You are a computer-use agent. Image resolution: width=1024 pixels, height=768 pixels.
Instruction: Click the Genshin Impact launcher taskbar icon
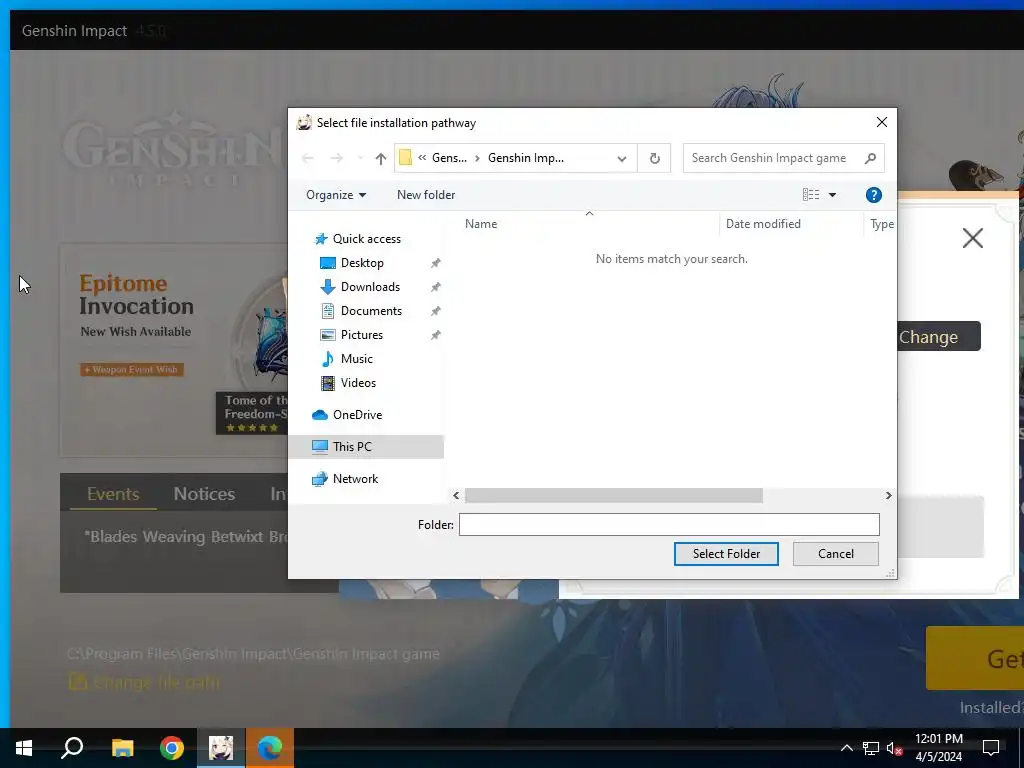point(221,748)
